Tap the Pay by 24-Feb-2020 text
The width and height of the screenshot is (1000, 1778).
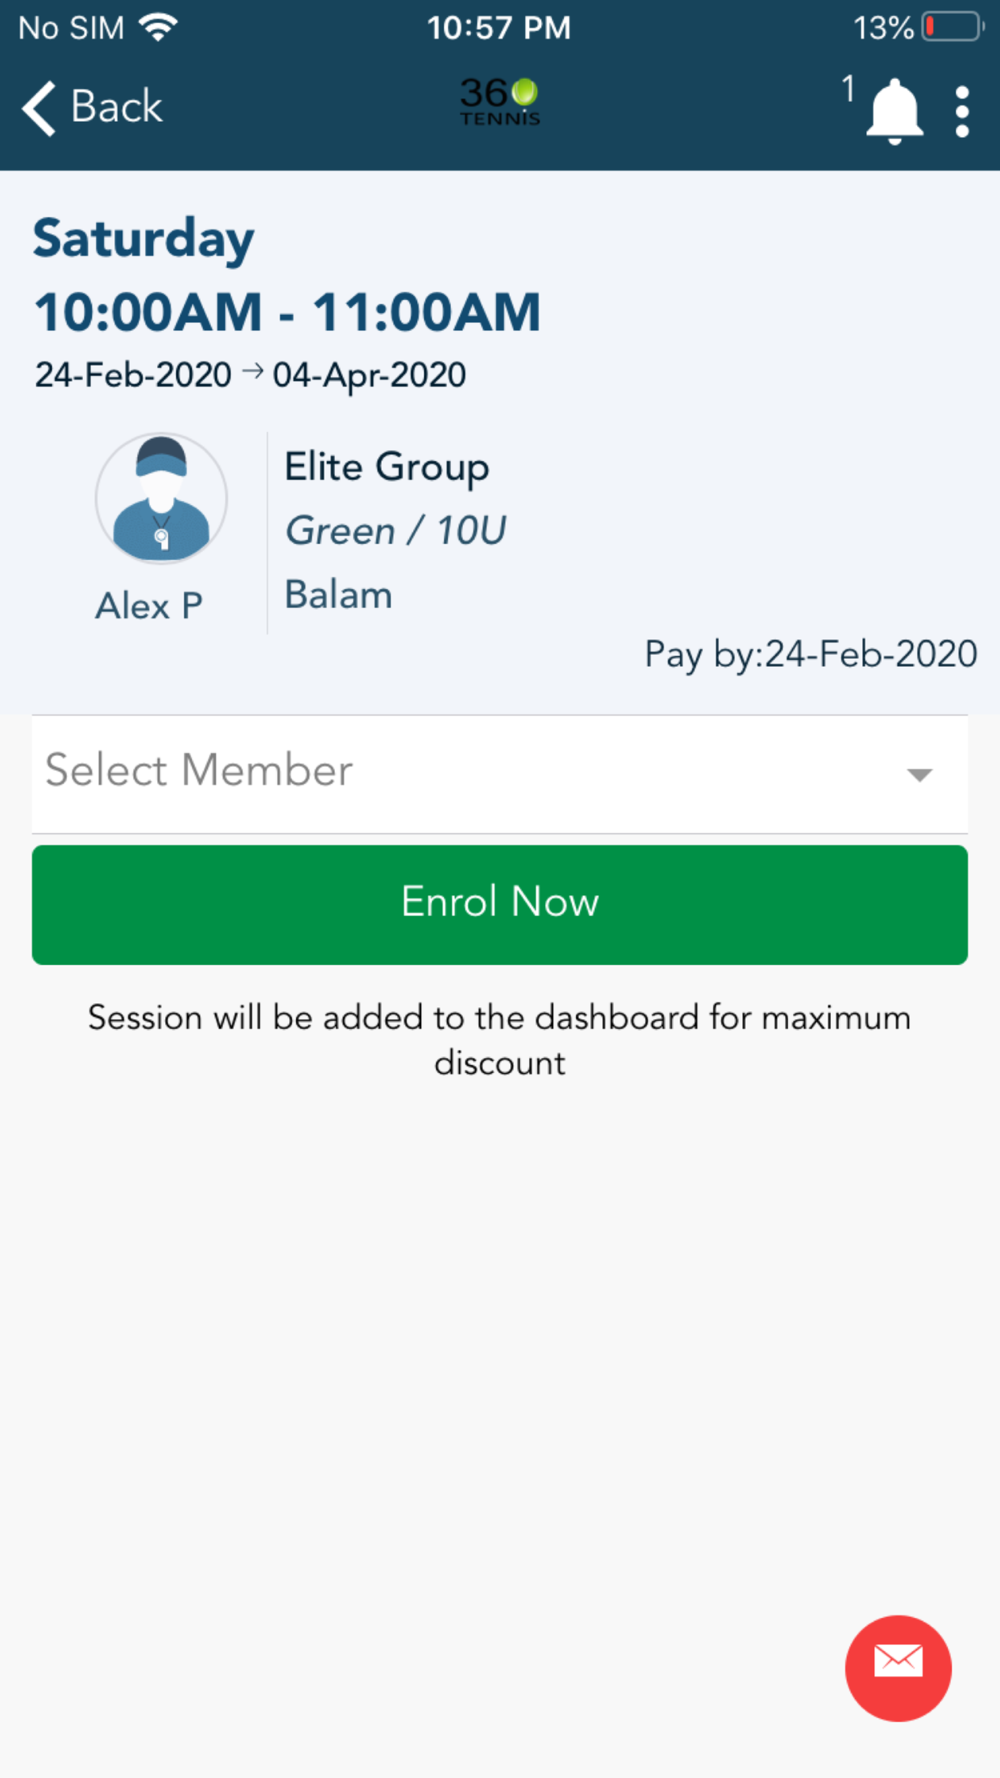(x=811, y=655)
